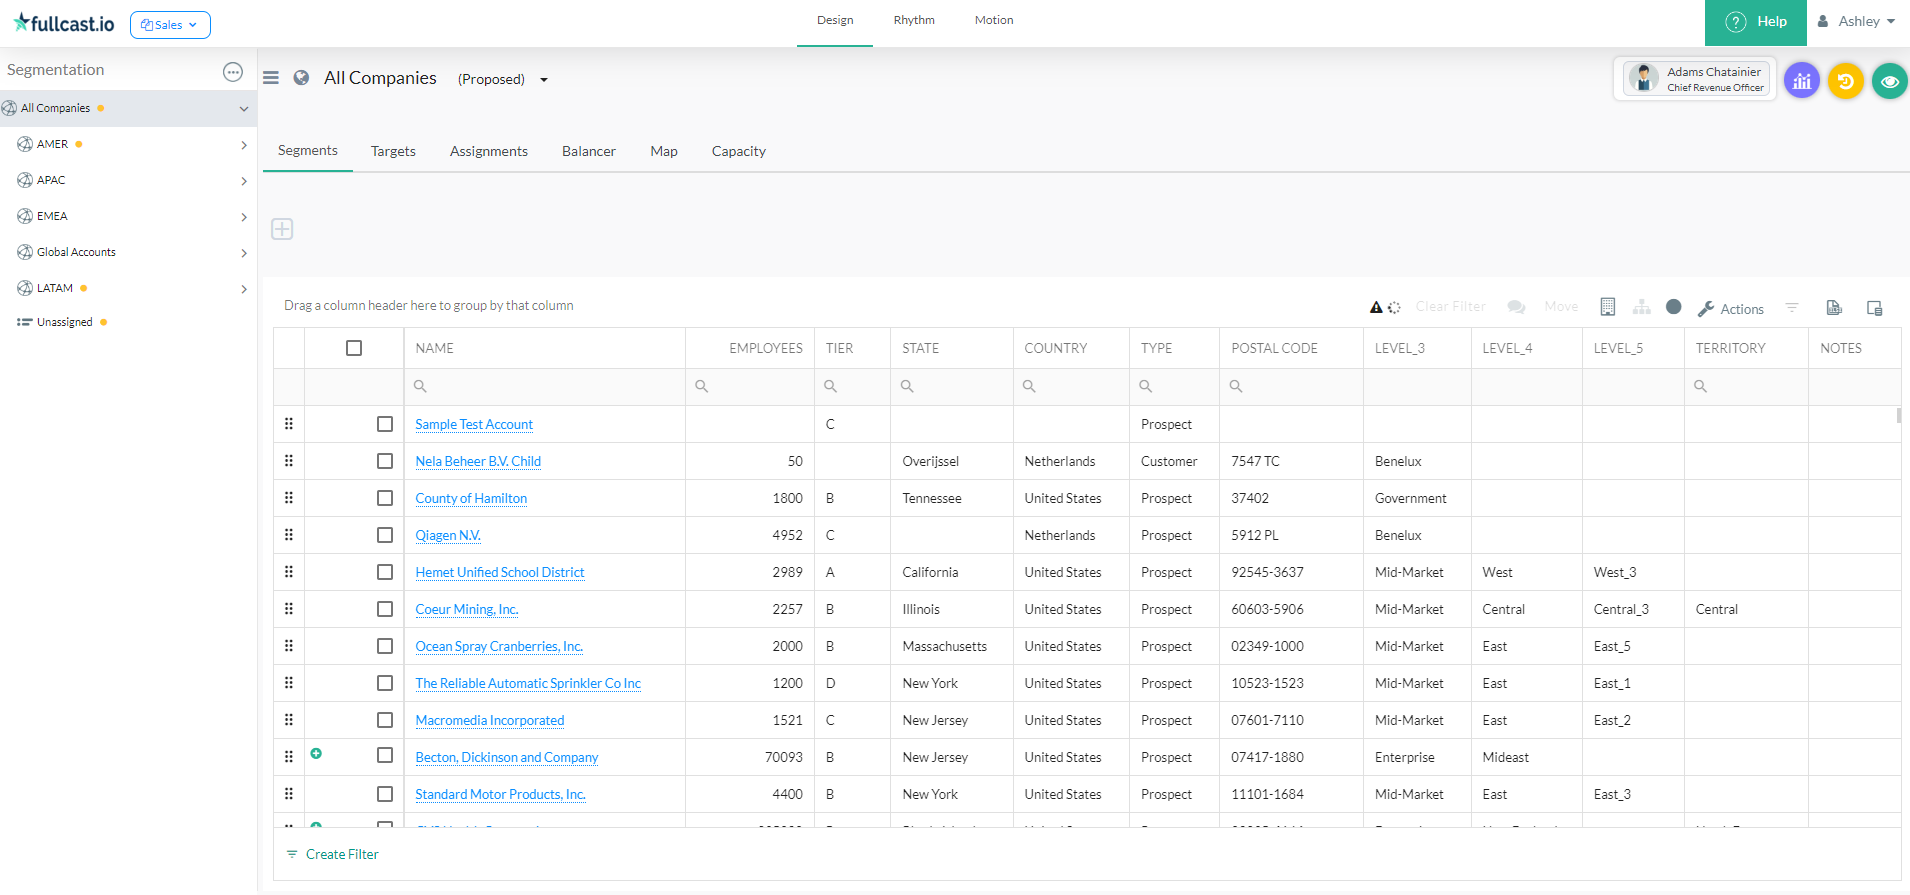Expand the APAC territory node
The image size is (1910, 895).
click(x=244, y=181)
